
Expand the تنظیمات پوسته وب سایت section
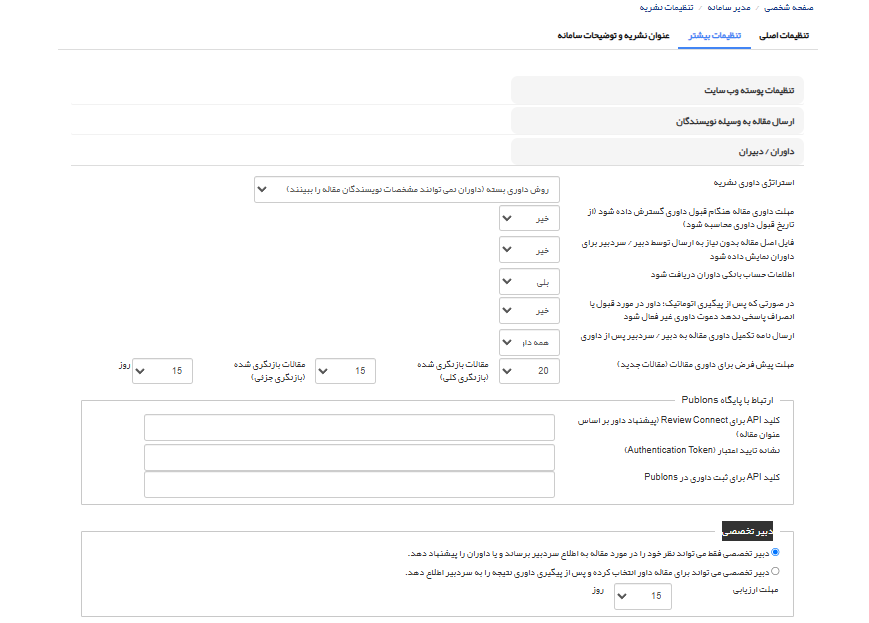coord(657,90)
